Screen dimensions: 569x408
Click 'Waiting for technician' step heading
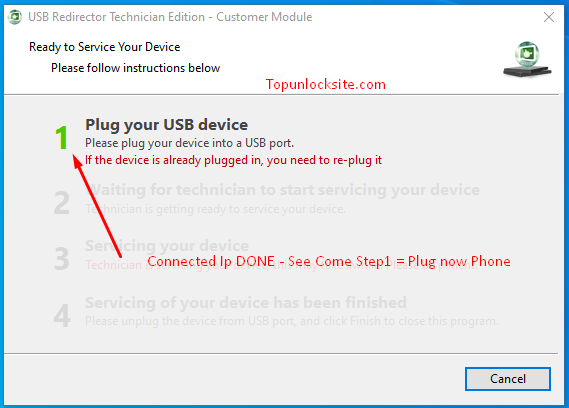283,190
